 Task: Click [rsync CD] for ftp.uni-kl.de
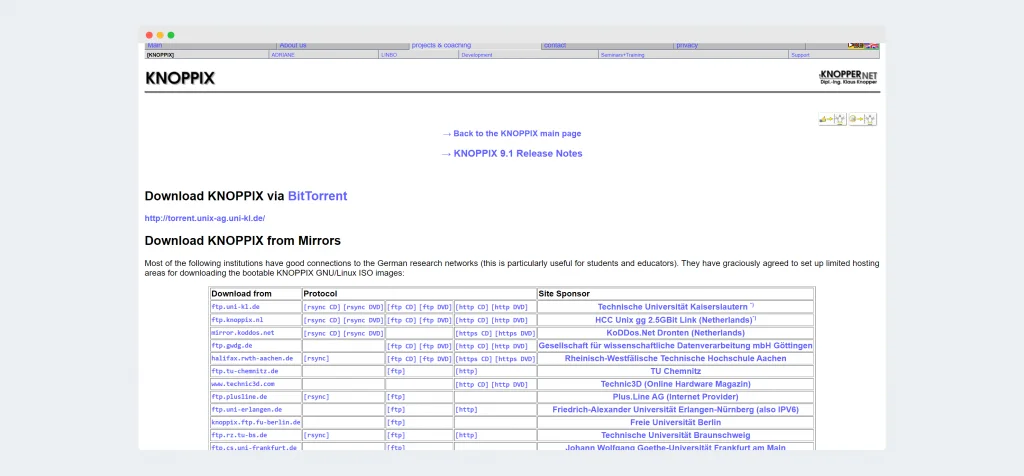[323, 307]
